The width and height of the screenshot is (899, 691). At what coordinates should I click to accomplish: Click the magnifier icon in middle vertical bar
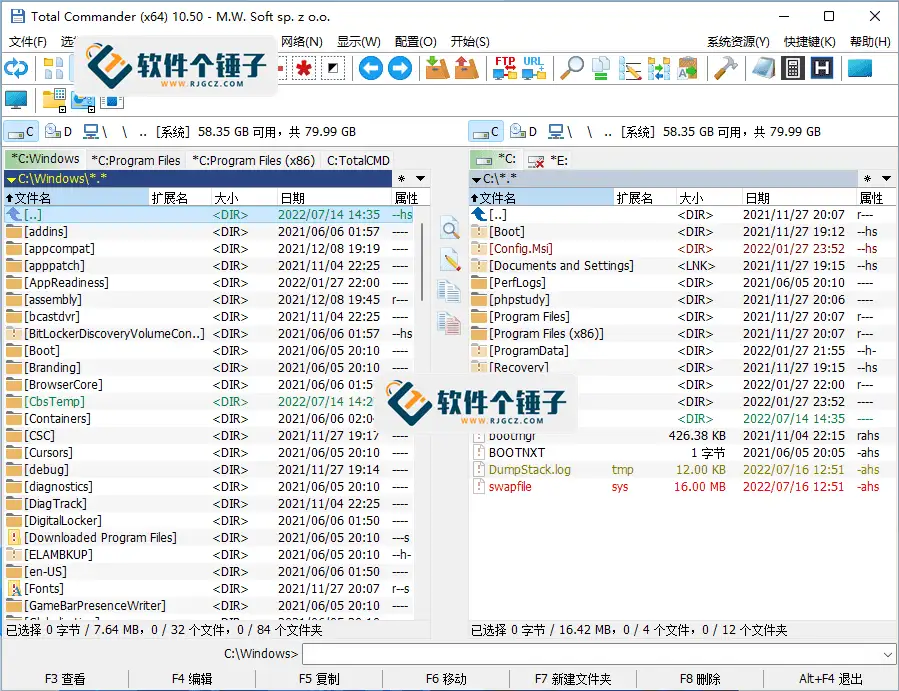(x=450, y=229)
